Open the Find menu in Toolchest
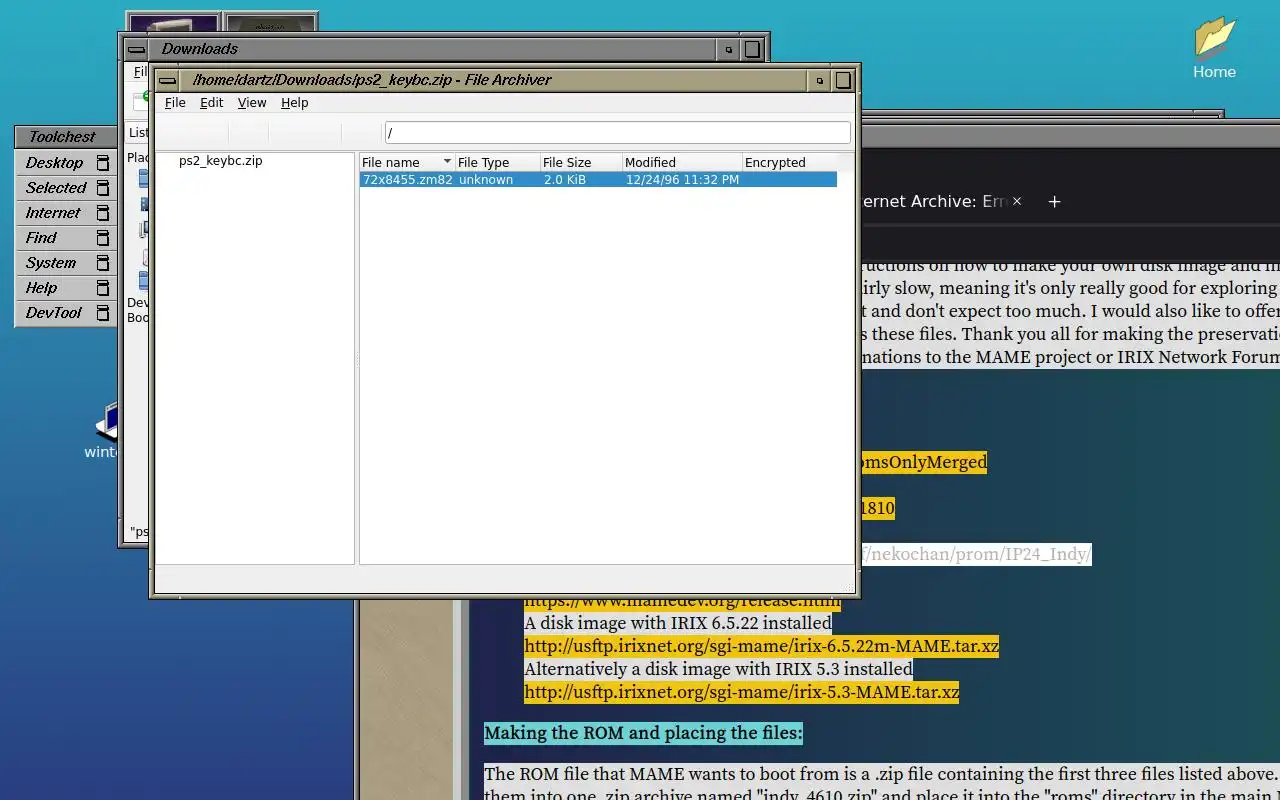This screenshot has width=1280, height=800. coord(66,237)
